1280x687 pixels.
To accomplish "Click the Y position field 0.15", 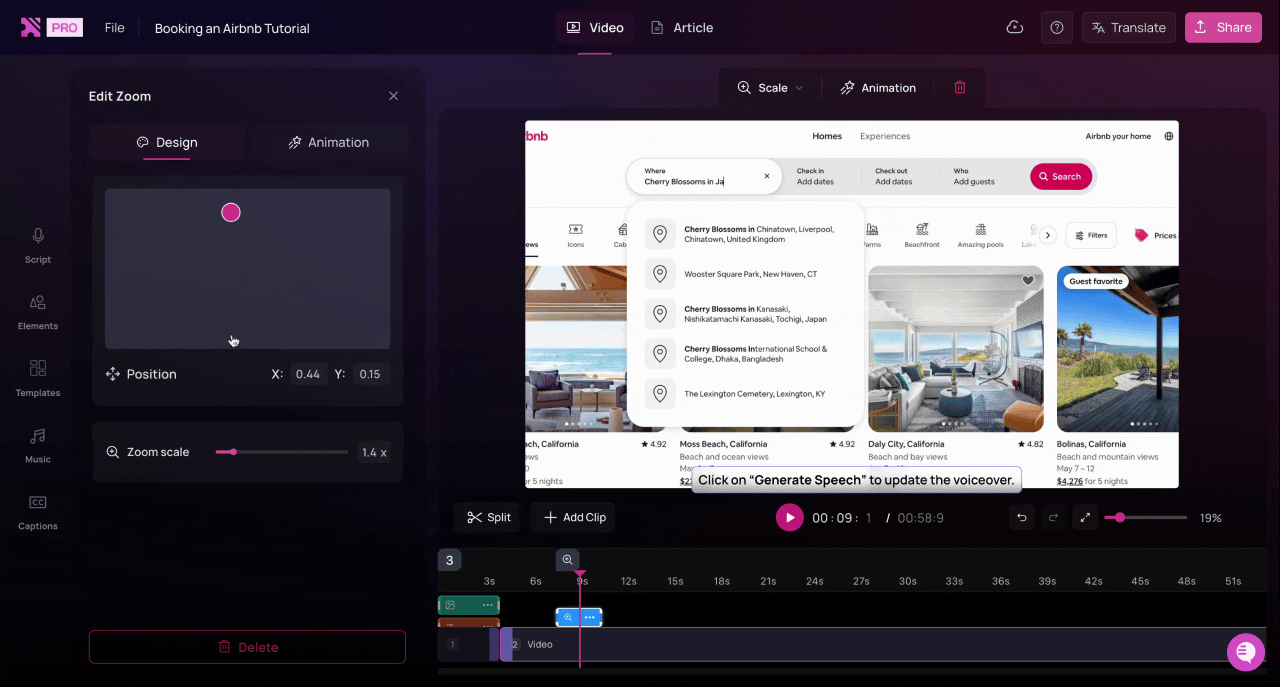I will pyautogui.click(x=370, y=374).
